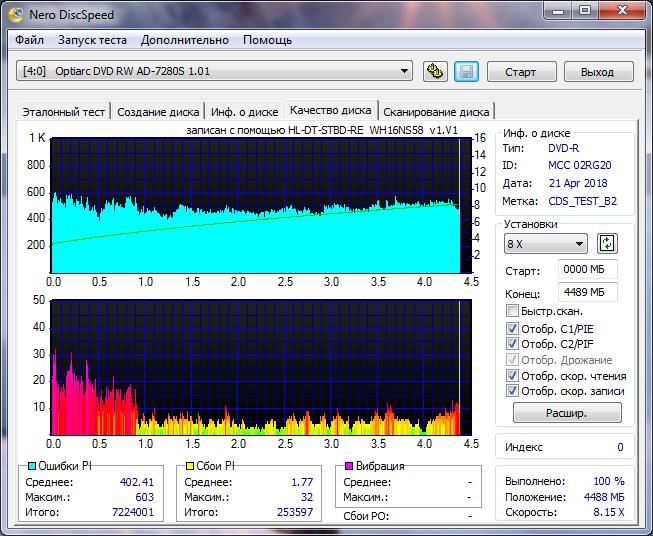Click the Расшир. button
653x536 pixels.
pyautogui.click(x=566, y=413)
